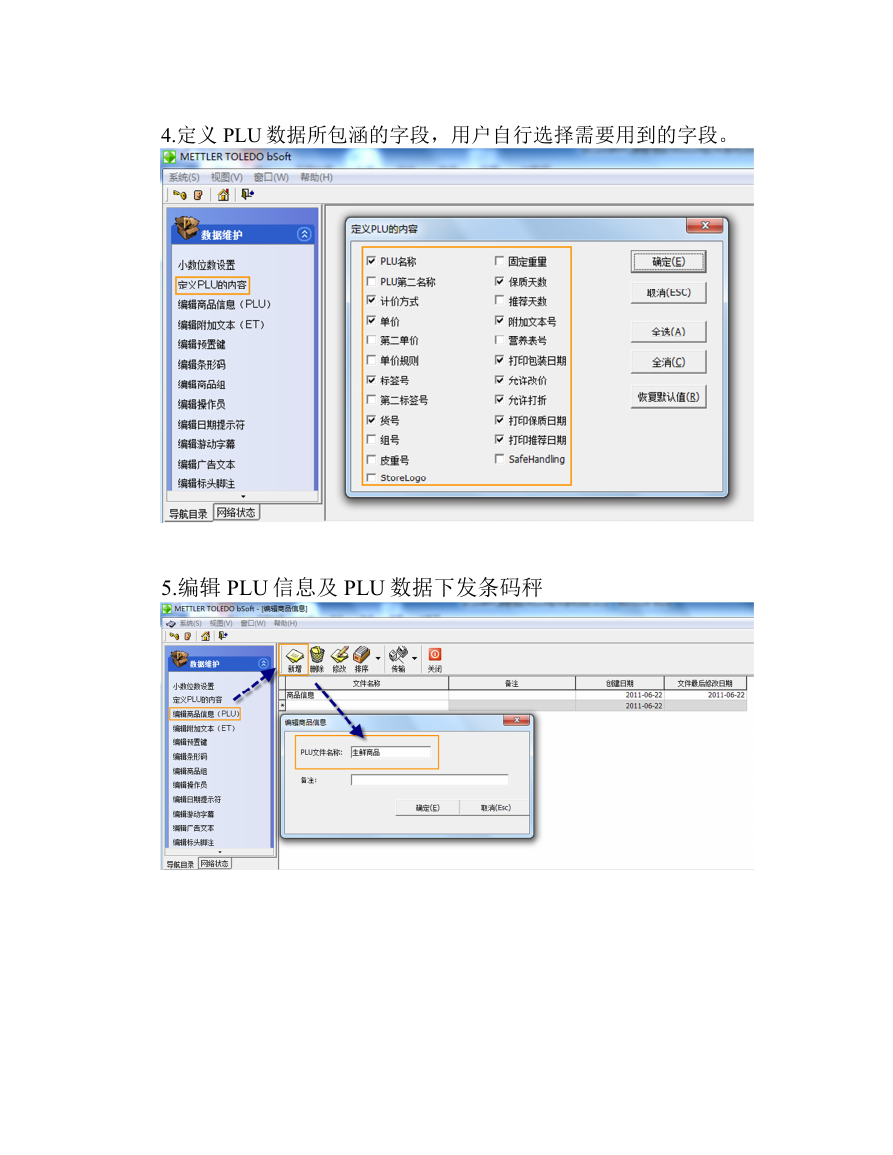Click the 修改 (modify) toolbar icon
This screenshot has height=1155, width=893.
tap(339, 659)
